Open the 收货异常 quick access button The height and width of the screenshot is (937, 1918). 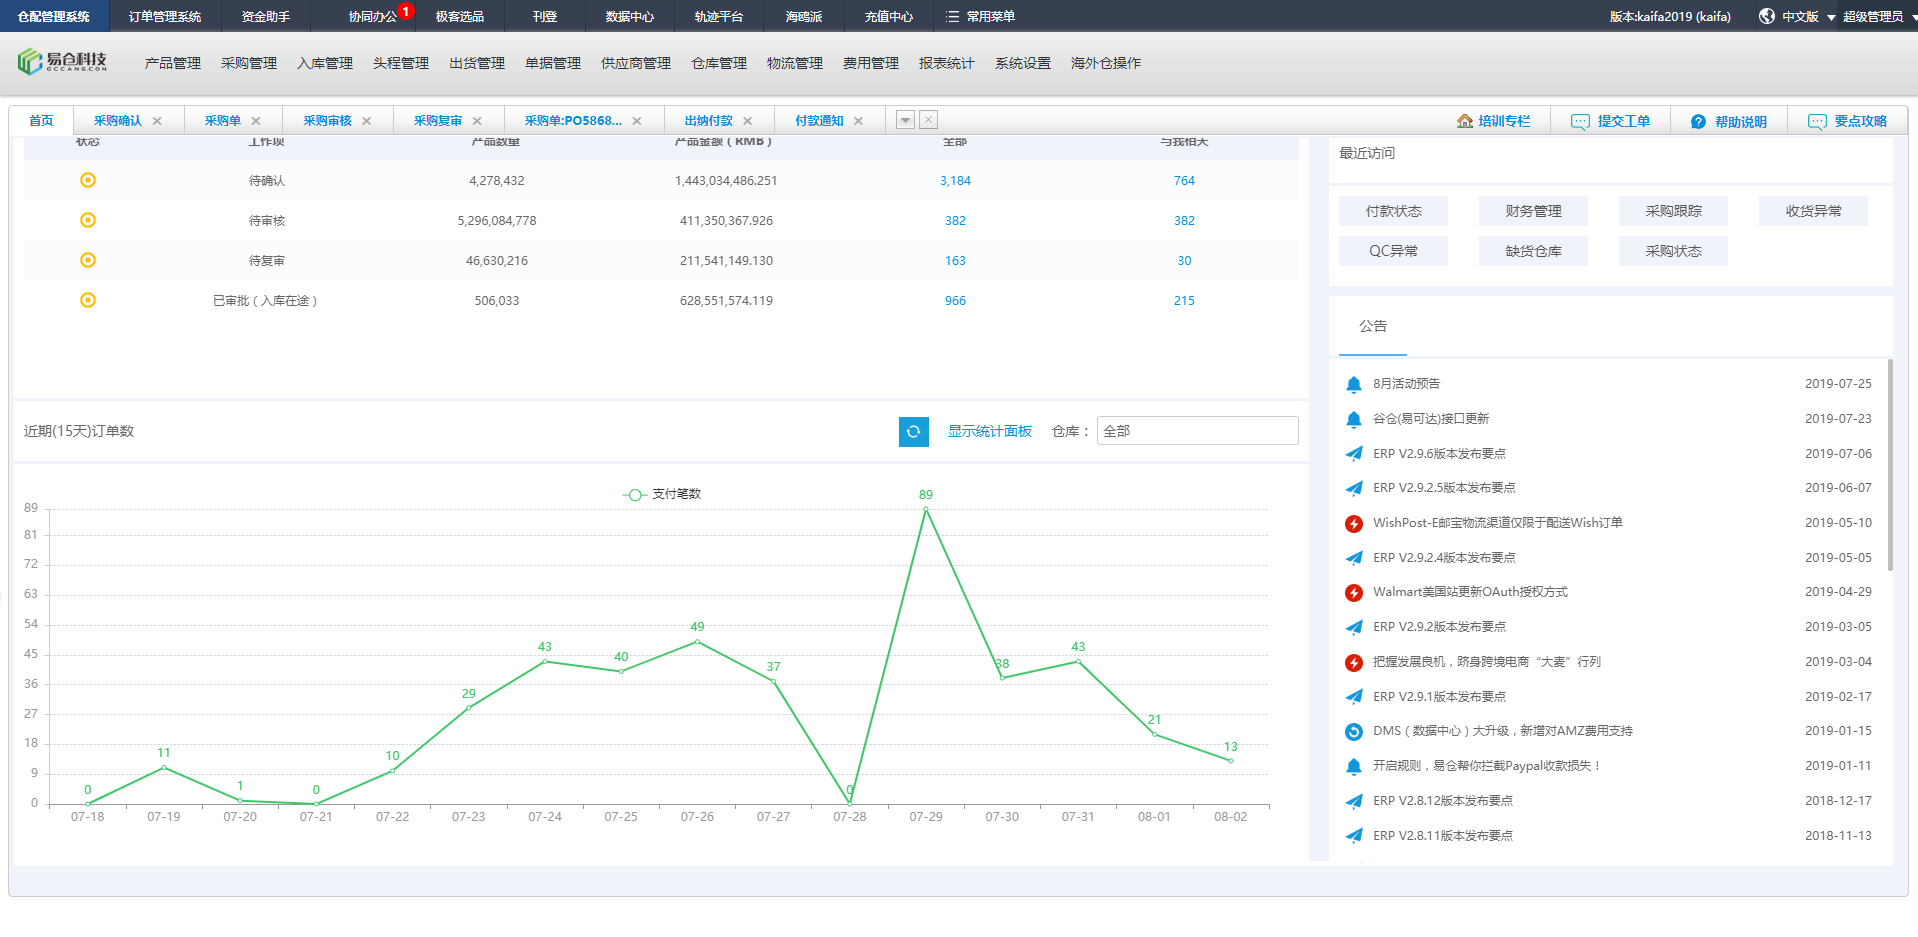pos(1812,210)
